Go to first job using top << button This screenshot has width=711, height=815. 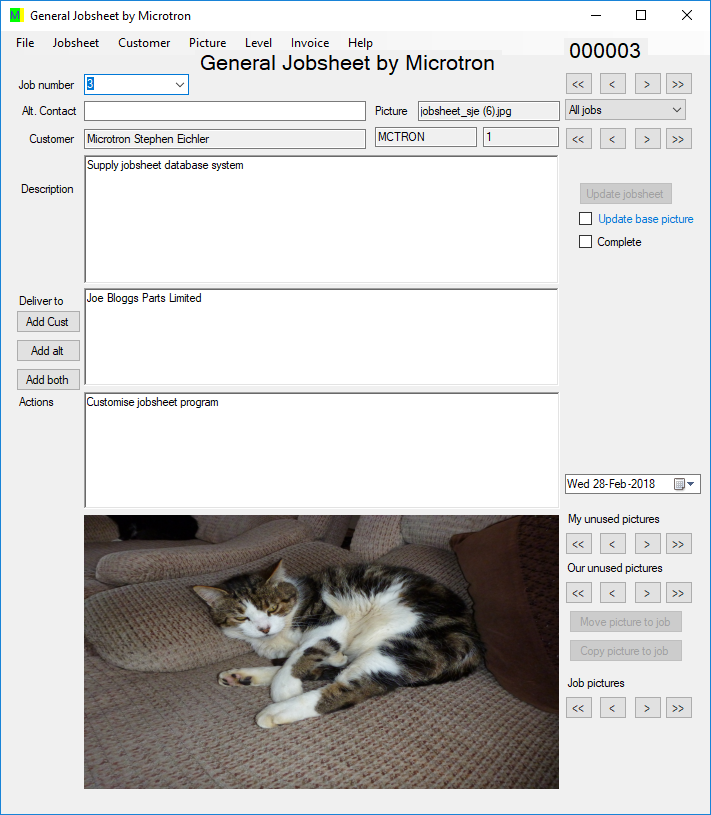[x=579, y=83]
